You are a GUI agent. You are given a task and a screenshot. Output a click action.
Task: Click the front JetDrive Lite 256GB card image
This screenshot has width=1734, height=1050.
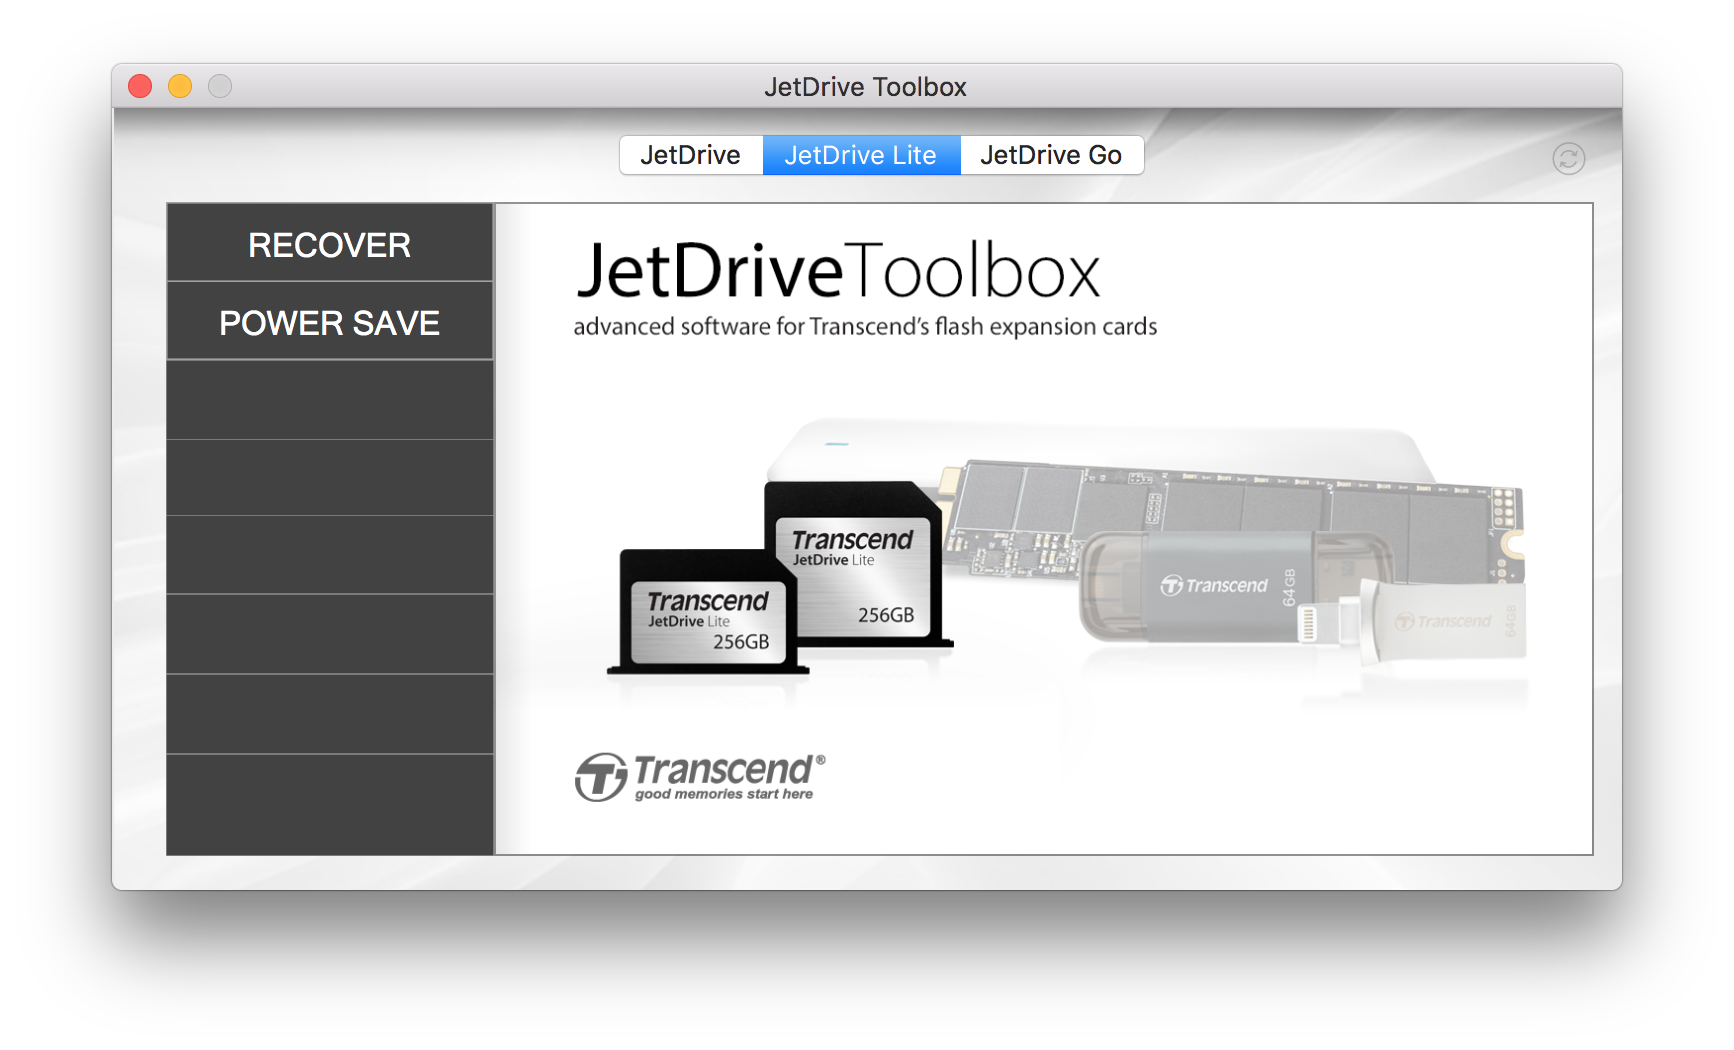pos(708,612)
